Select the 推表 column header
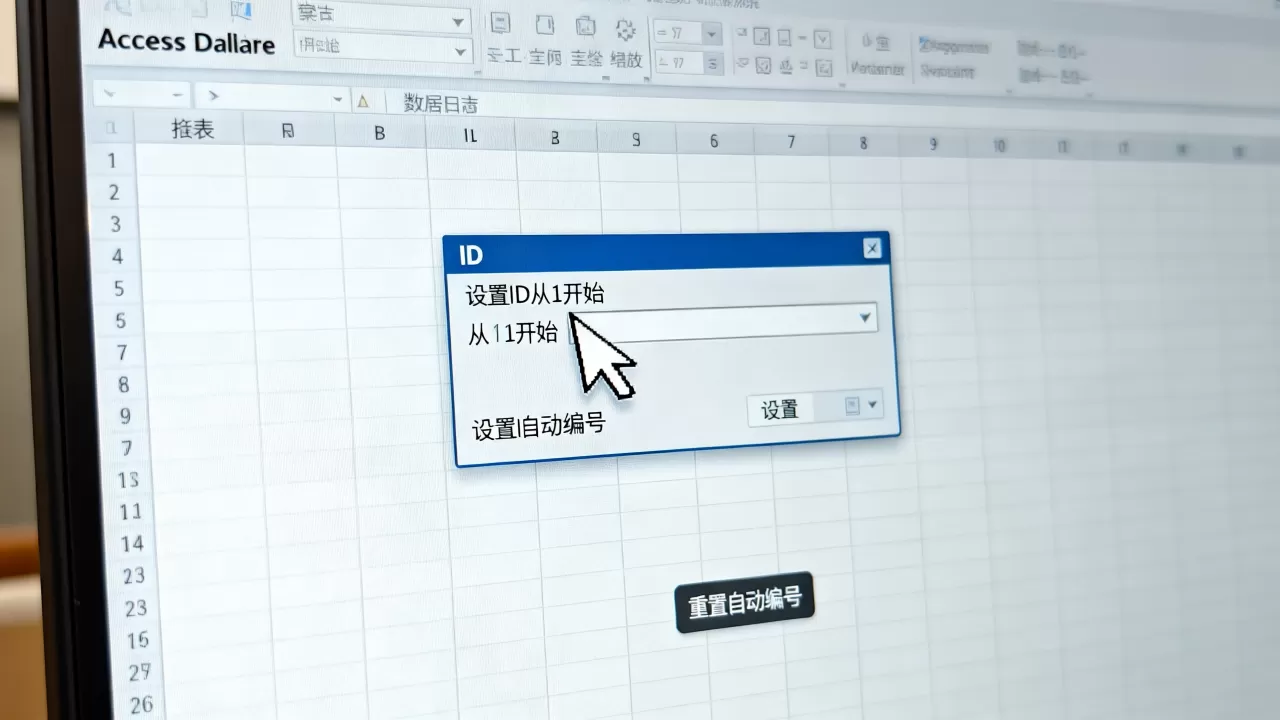Screen dimensions: 1280x720 coord(192,129)
